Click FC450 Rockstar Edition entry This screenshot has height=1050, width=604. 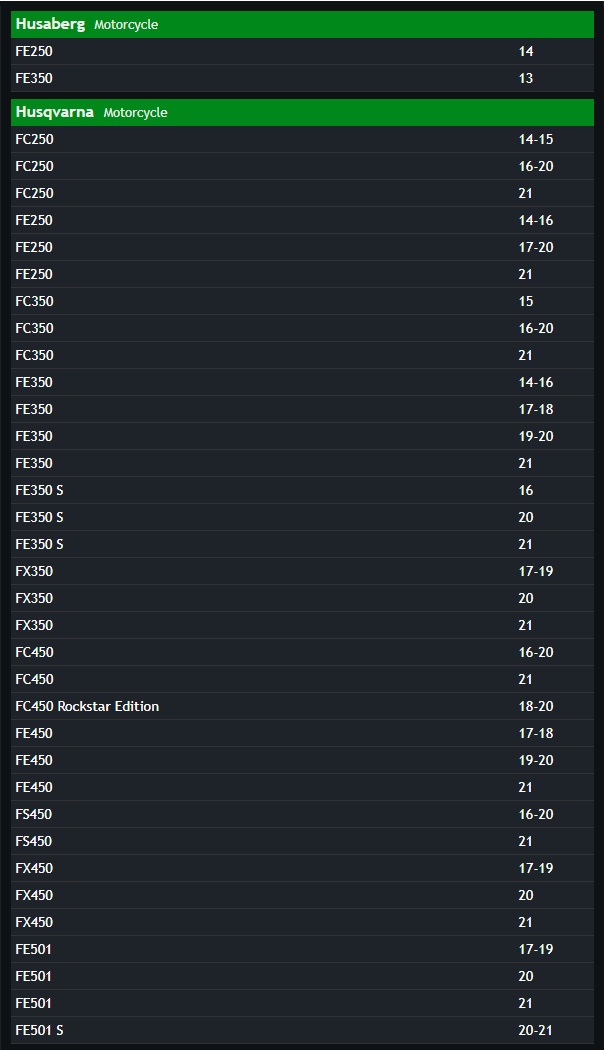pos(302,706)
